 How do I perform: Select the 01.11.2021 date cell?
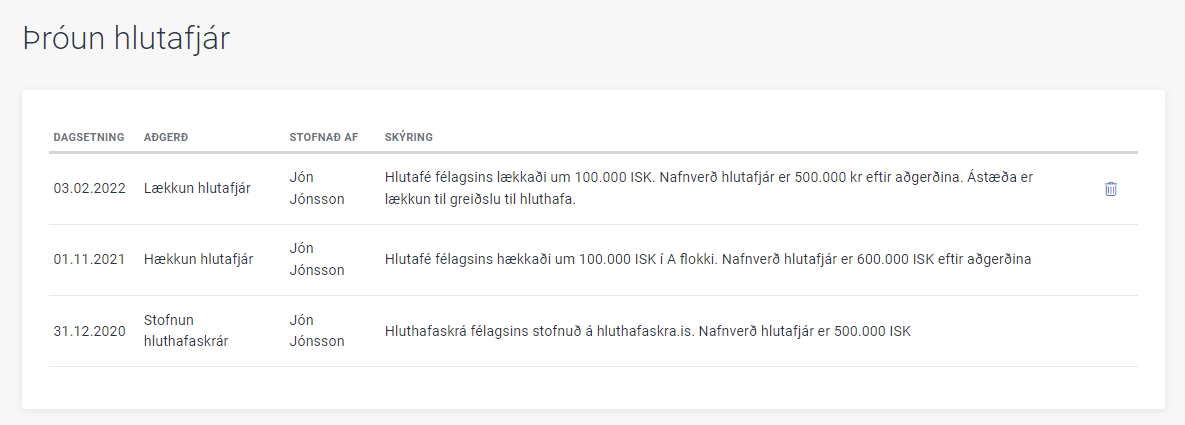[x=89, y=260]
